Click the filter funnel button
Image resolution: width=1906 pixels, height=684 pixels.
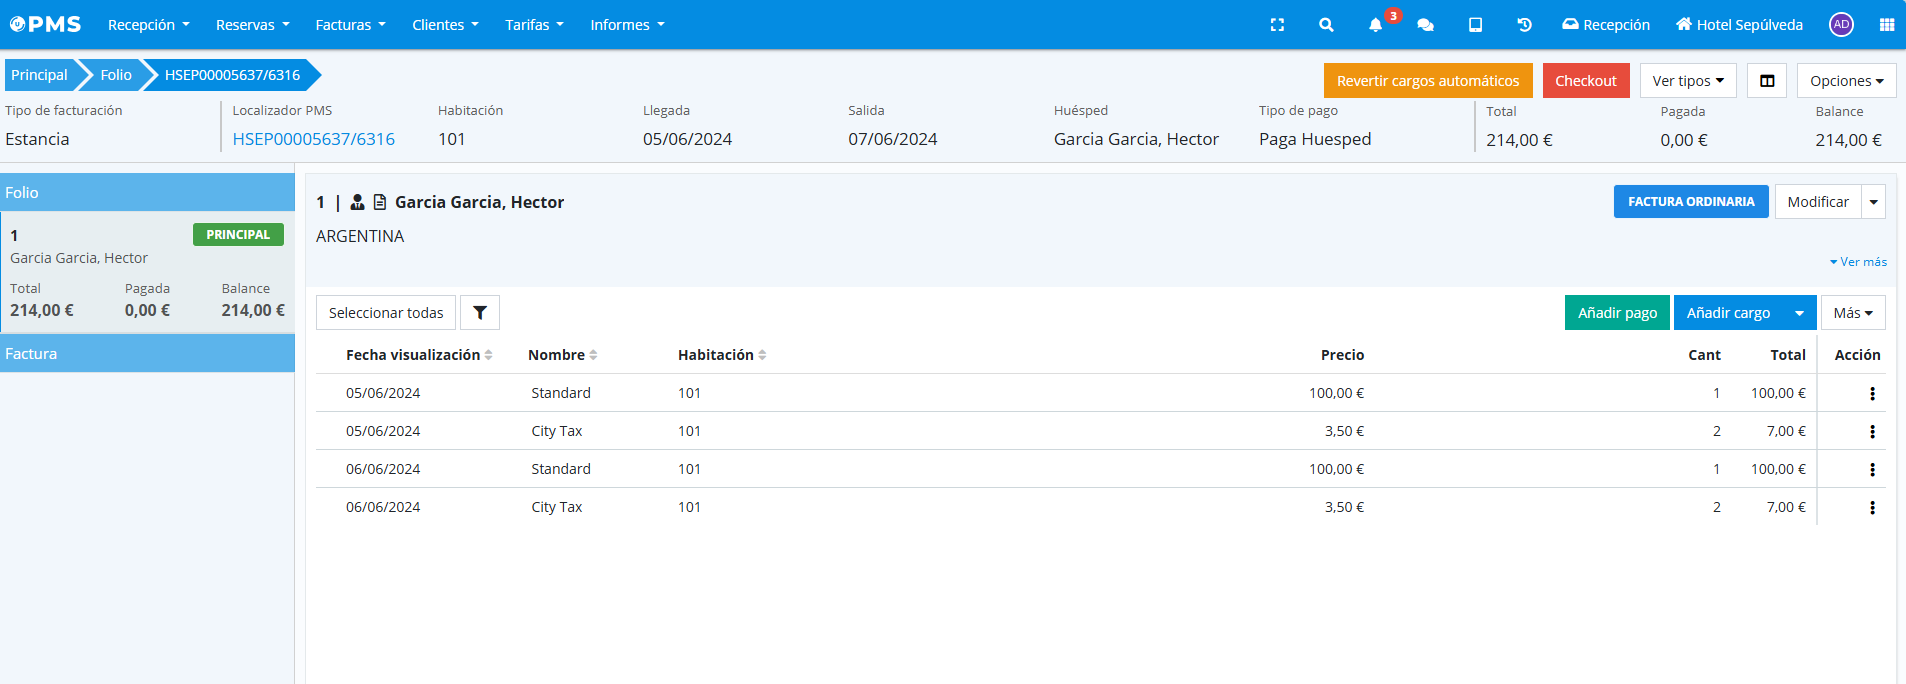click(x=480, y=313)
